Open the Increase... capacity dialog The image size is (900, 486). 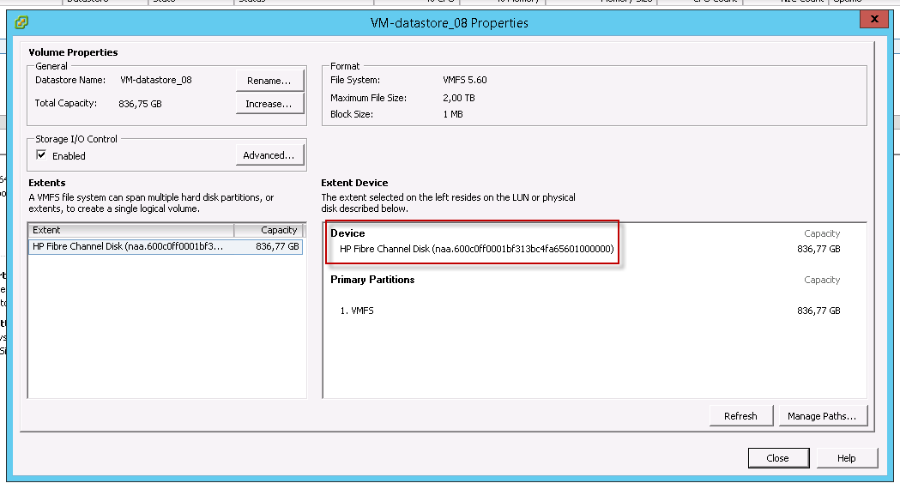[269, 104]
